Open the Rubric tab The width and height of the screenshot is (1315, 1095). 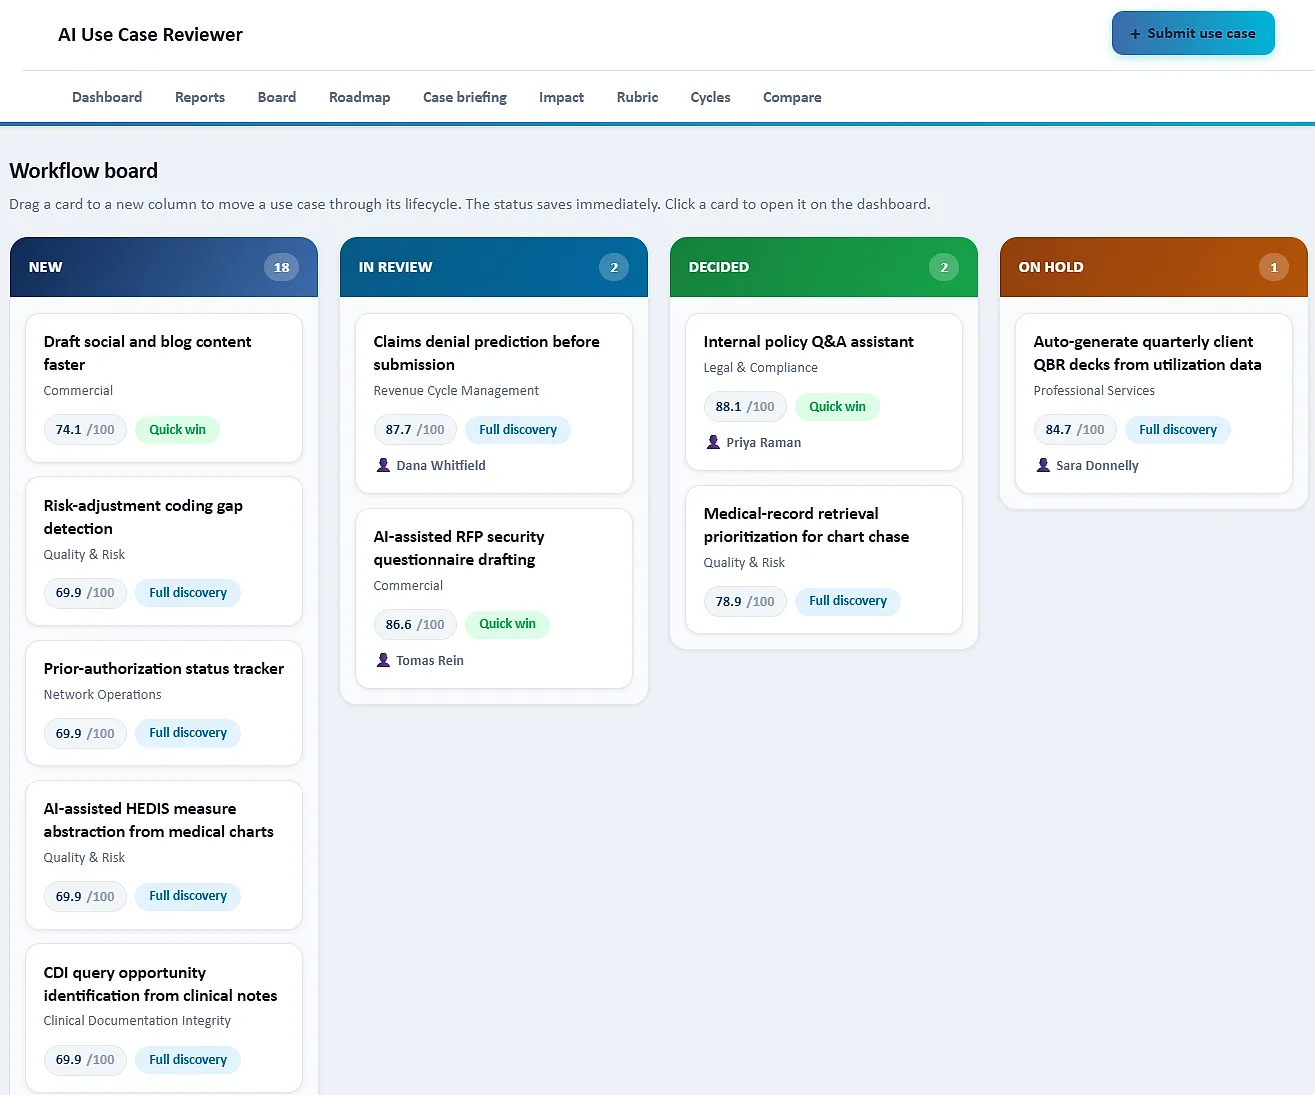click(x=637, y=97)
